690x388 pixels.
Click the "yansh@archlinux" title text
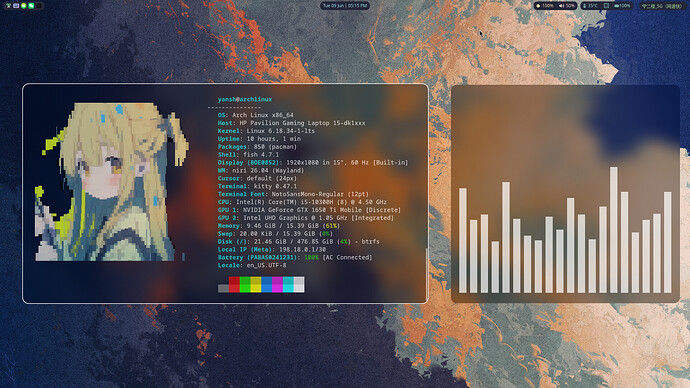pos(245,99)
